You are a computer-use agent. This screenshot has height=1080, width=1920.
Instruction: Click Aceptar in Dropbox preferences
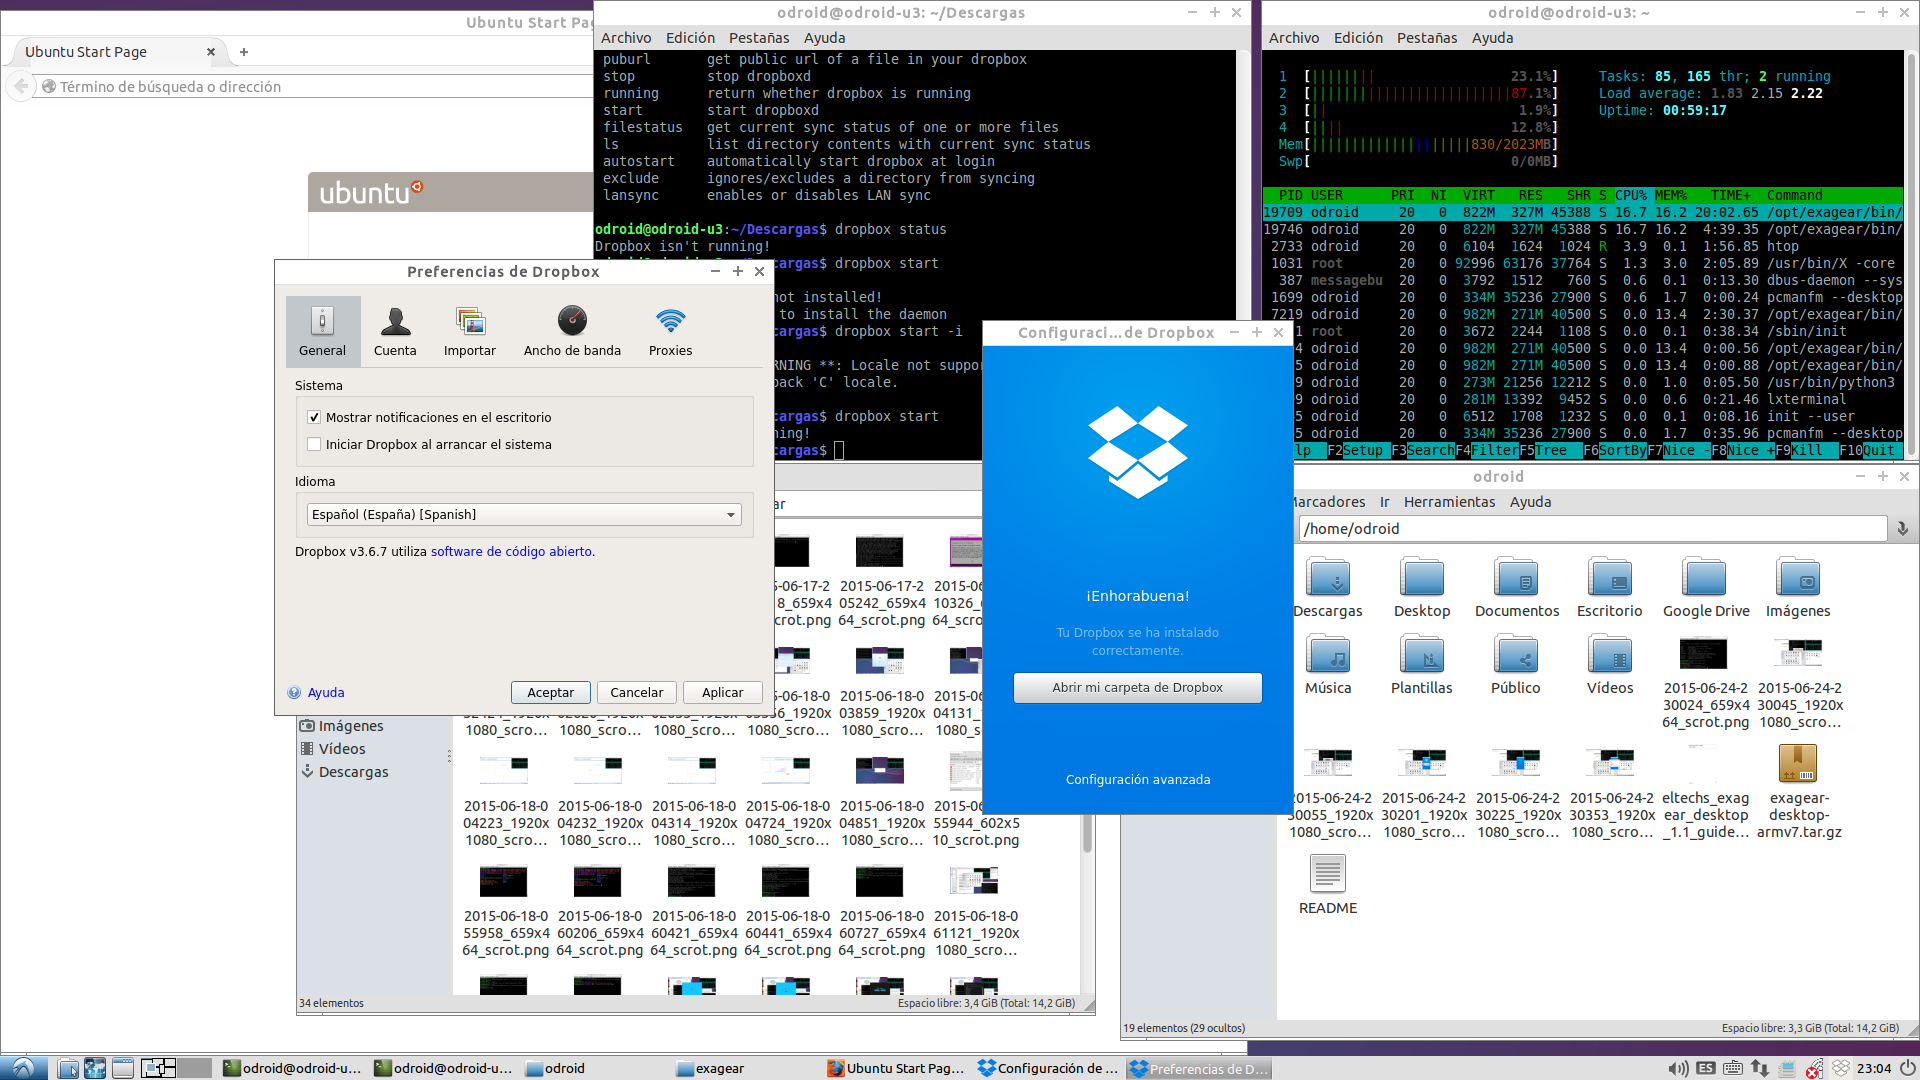coord(550,692)
